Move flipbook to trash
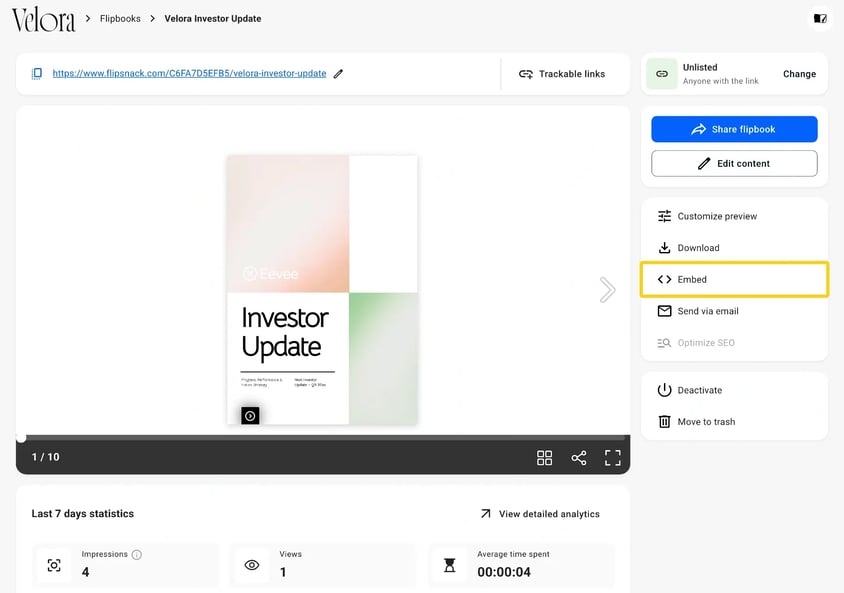Image resolution: width=844 pixels, height=593 pixels. (734, 422)
